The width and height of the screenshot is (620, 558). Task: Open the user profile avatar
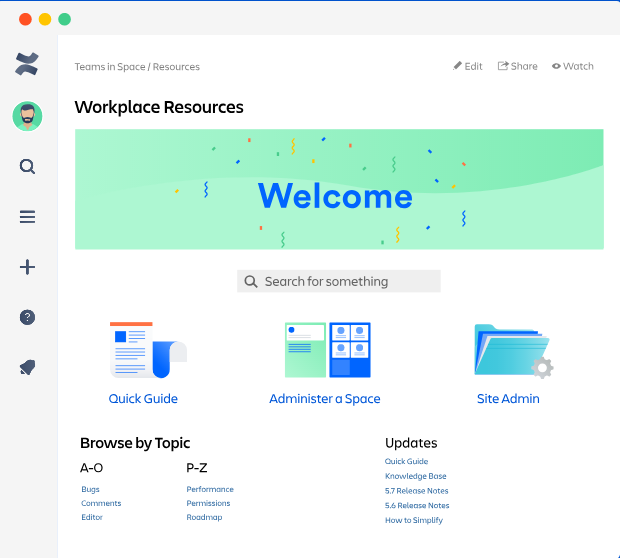pos(27,116)
